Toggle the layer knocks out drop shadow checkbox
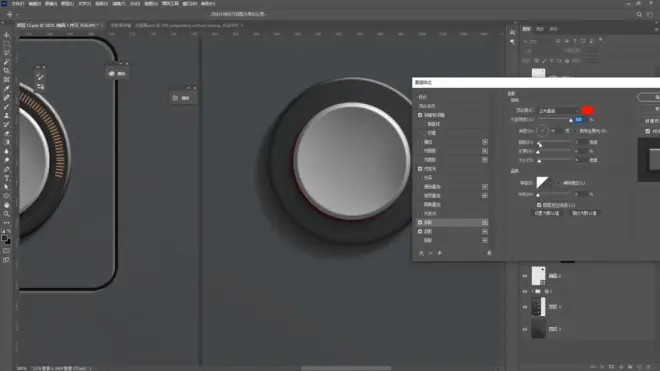660x371 pixels. 539,205
